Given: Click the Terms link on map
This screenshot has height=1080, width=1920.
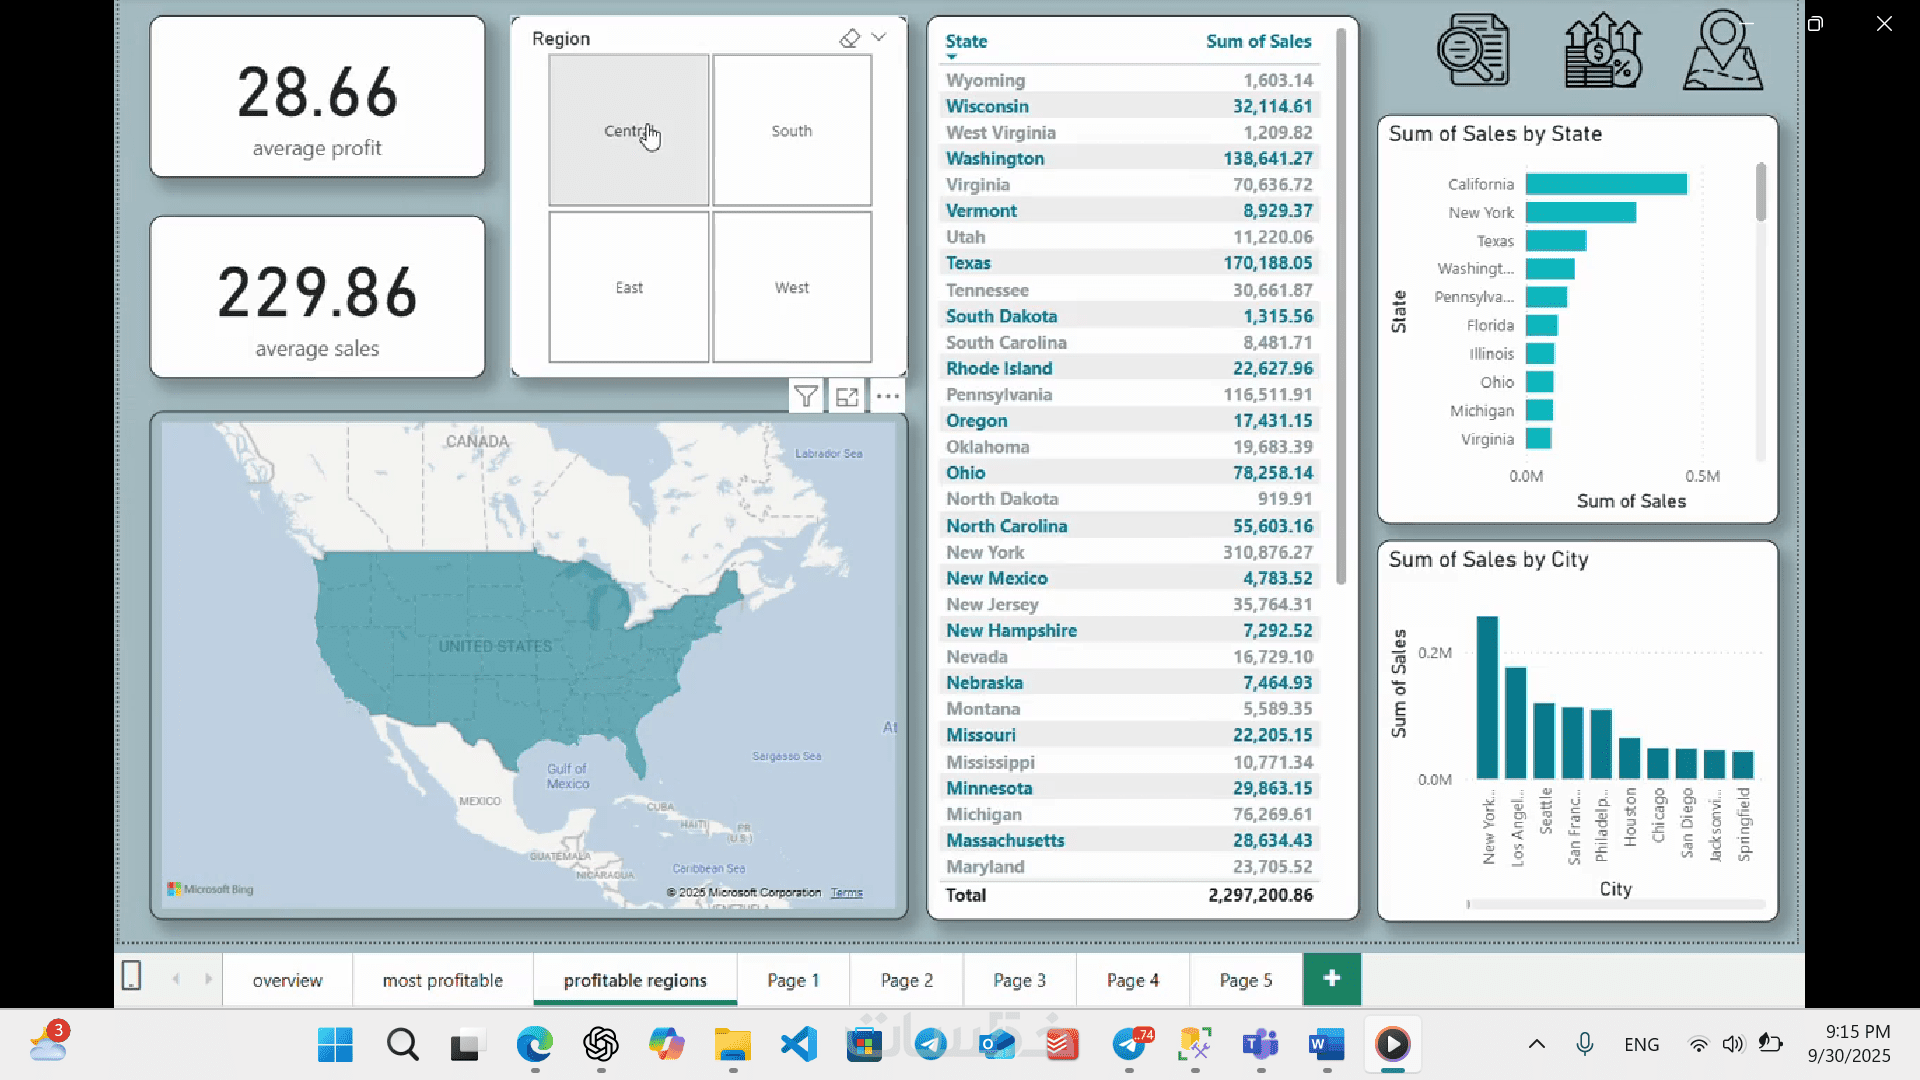Looking at the screenshot, I should click(846, 893).
